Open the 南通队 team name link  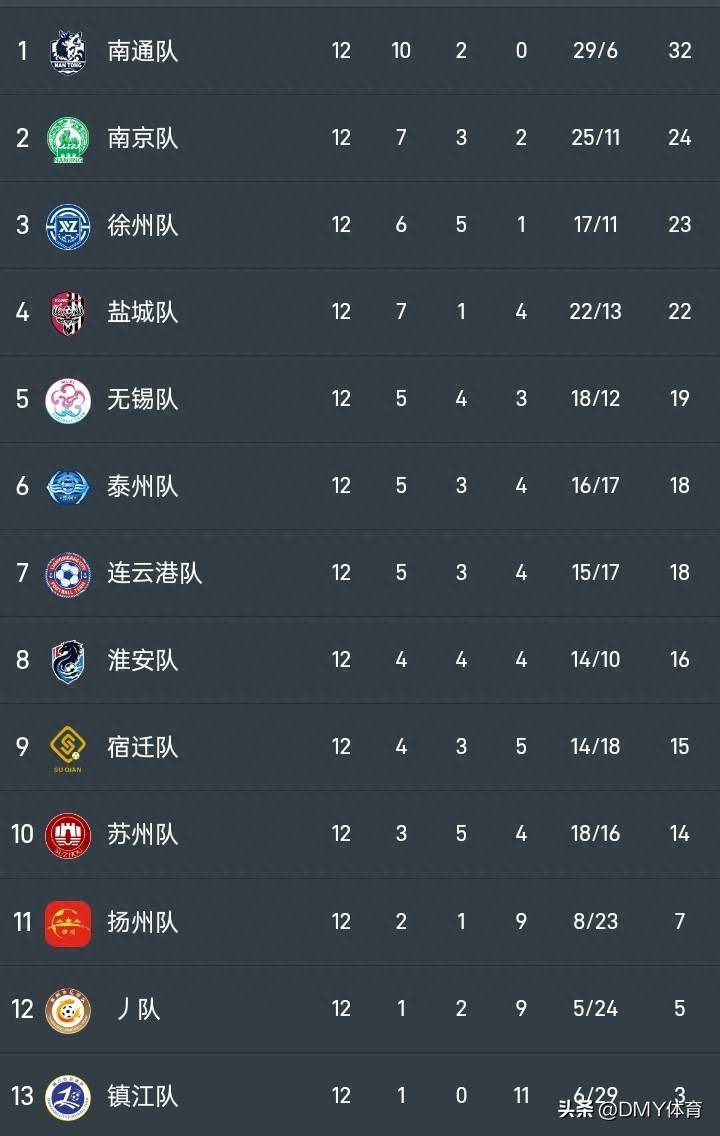coord(143,51)
